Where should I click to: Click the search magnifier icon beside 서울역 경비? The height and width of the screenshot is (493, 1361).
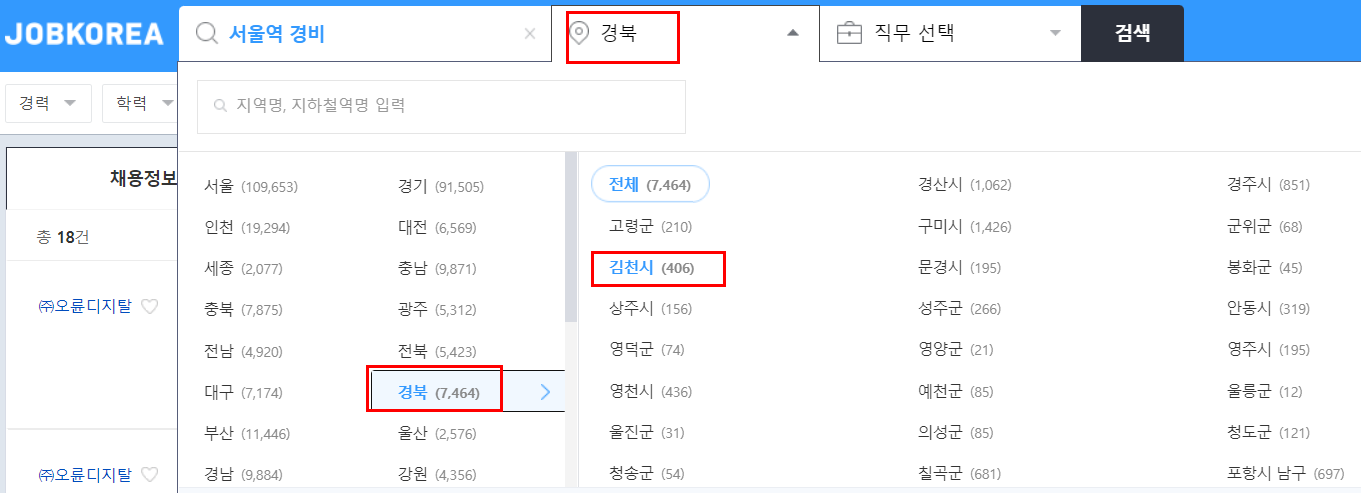207,33
